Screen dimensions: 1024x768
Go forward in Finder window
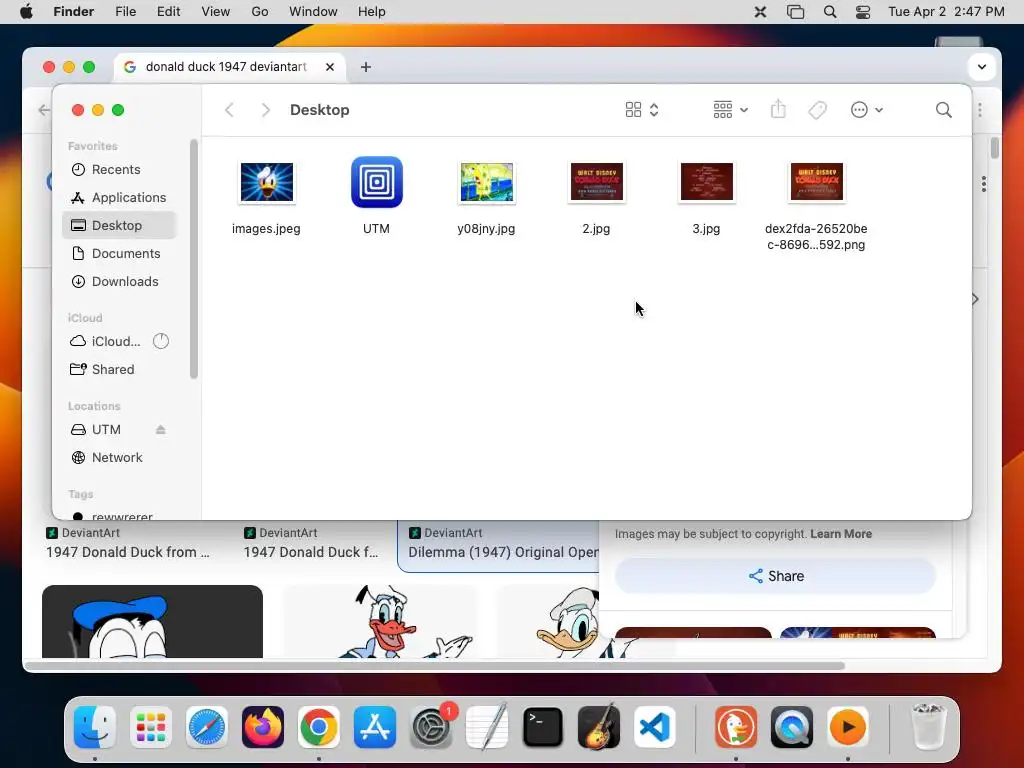265,110
